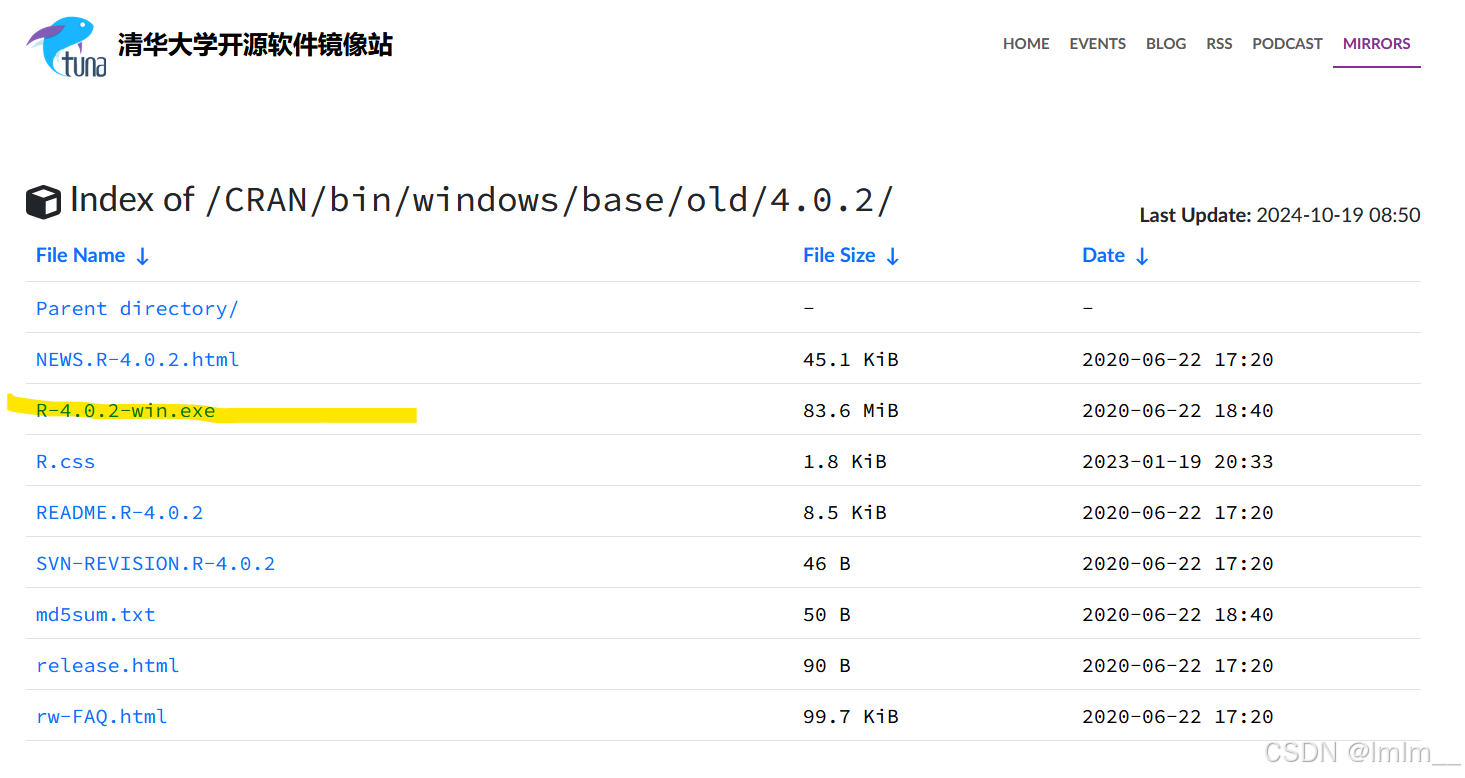1465x778 pixels.
Task: Click 清华大学开源软件镜像站 site title
Action: tap(255, 45)
